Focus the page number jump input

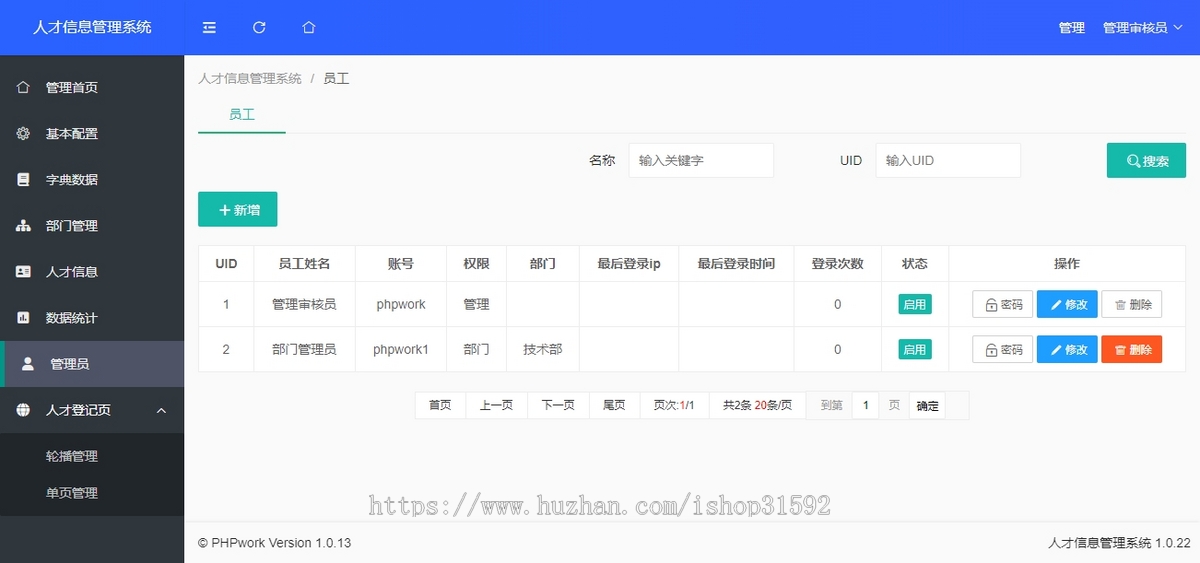(x=866, y=405)
